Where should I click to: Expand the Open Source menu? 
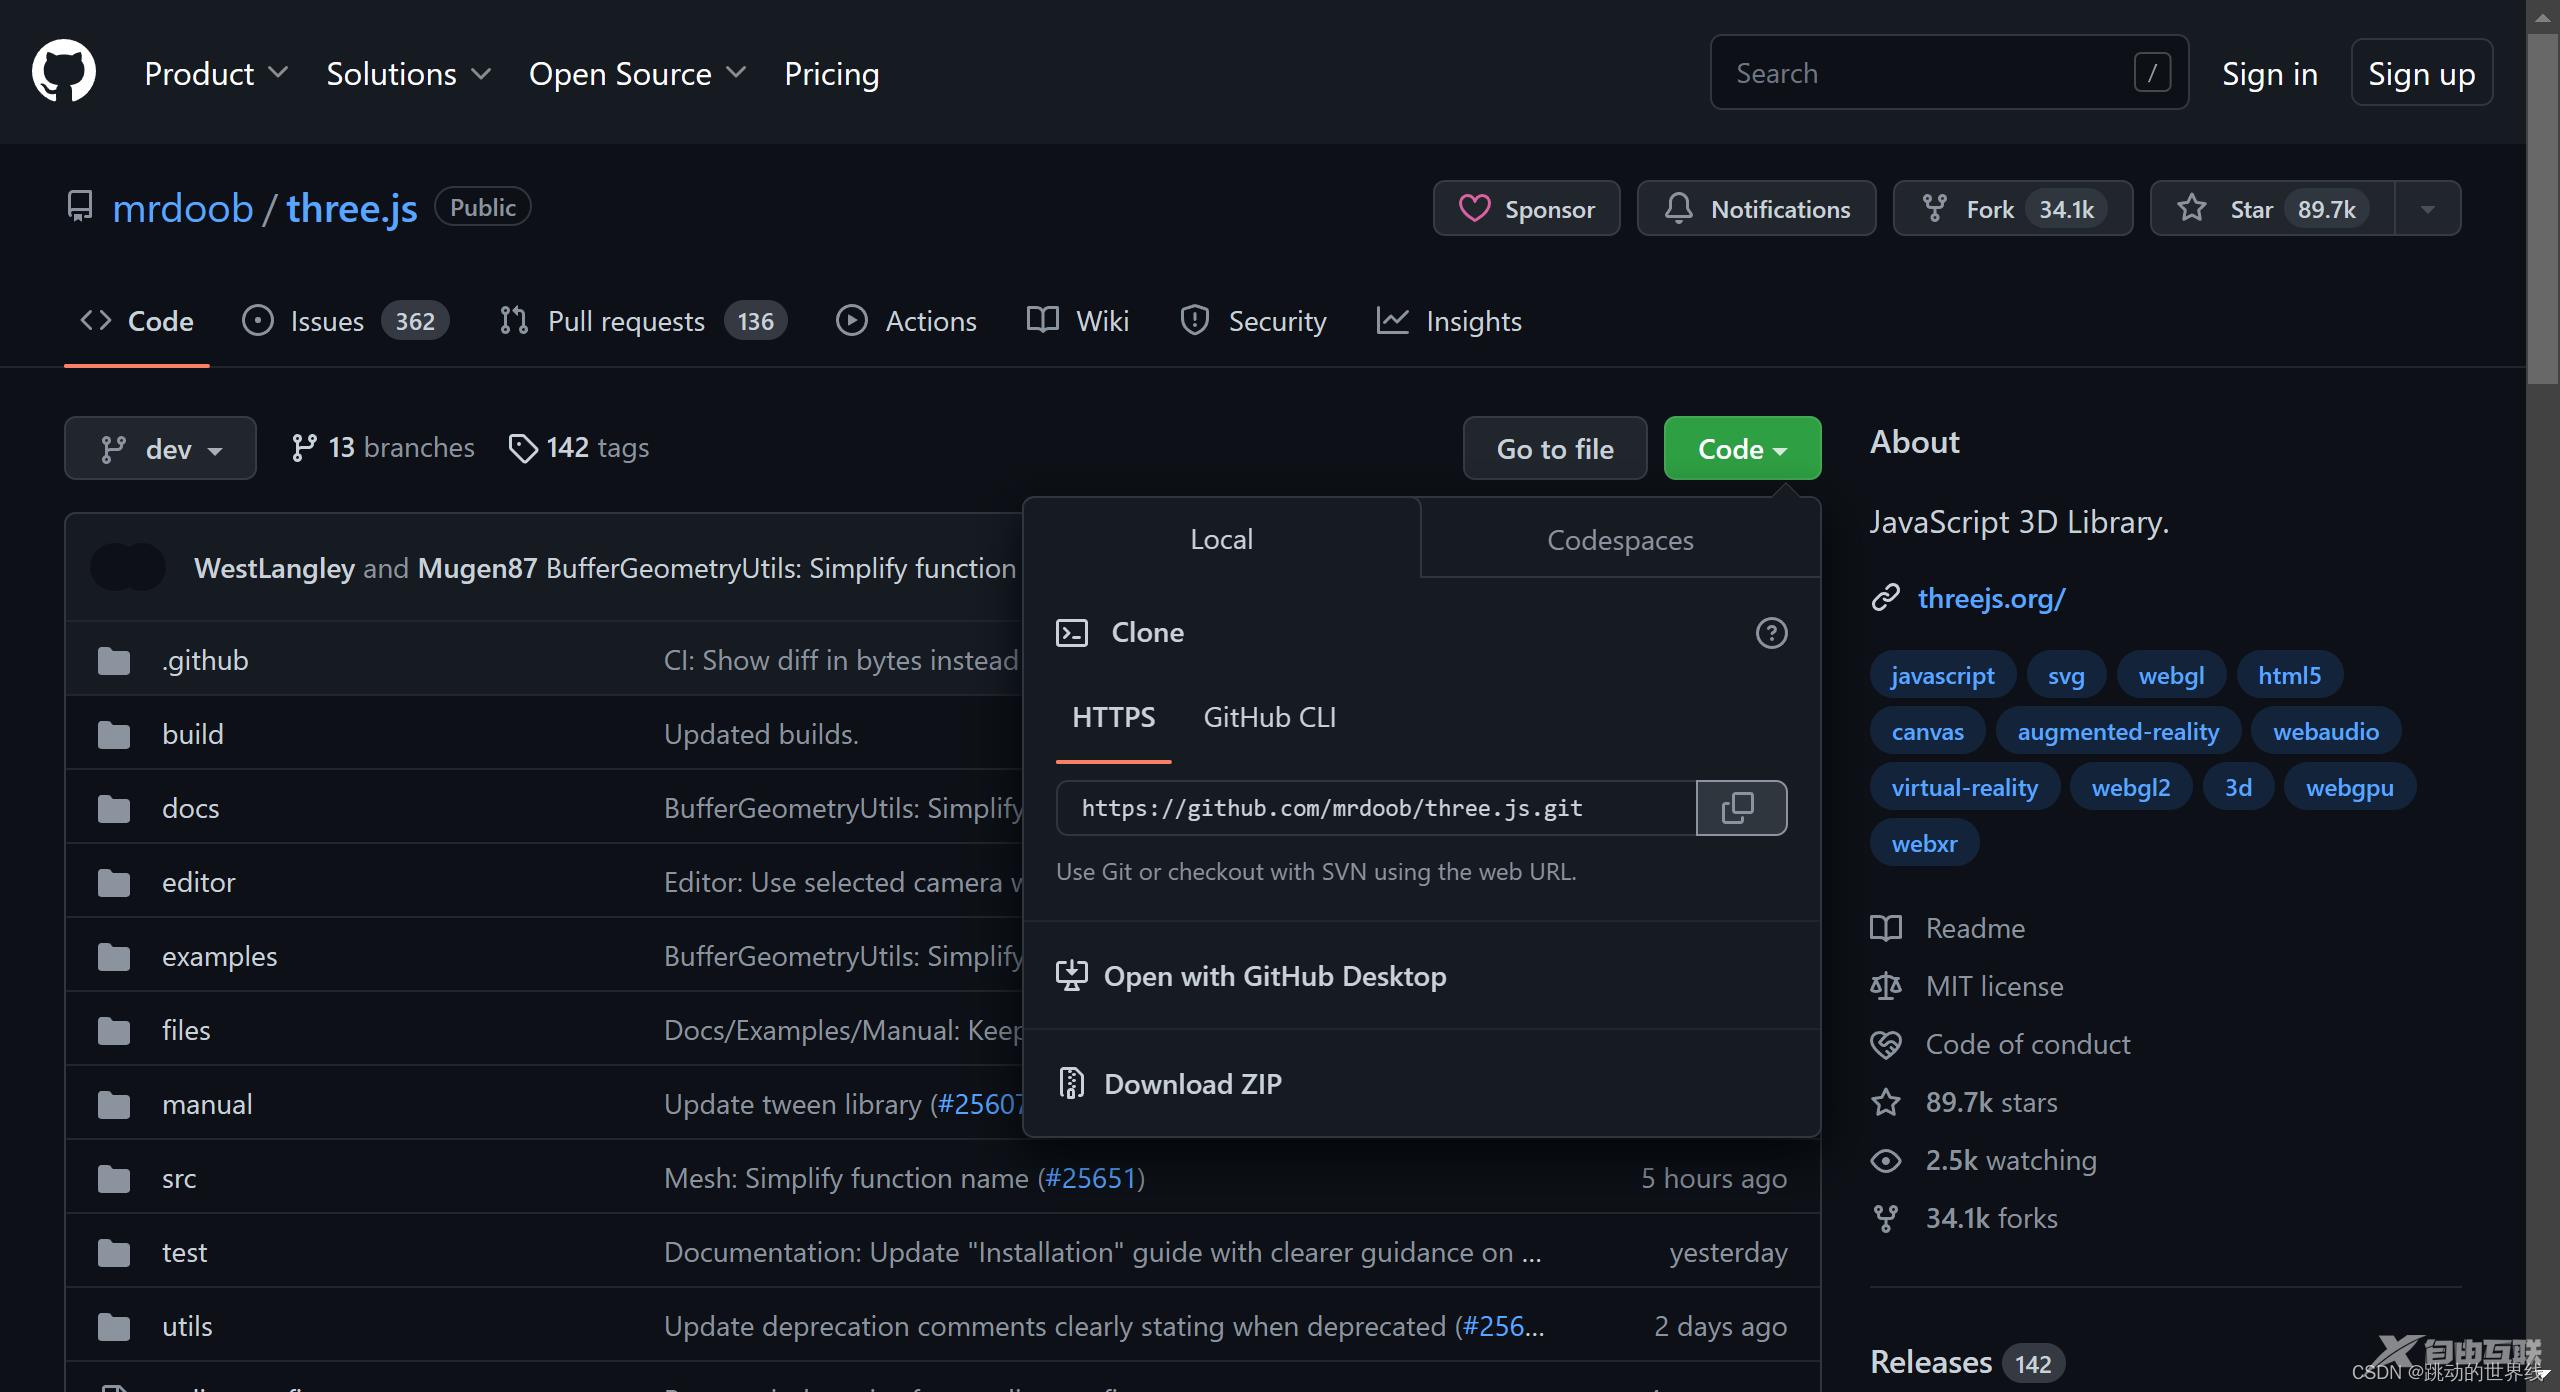point(637,73)
